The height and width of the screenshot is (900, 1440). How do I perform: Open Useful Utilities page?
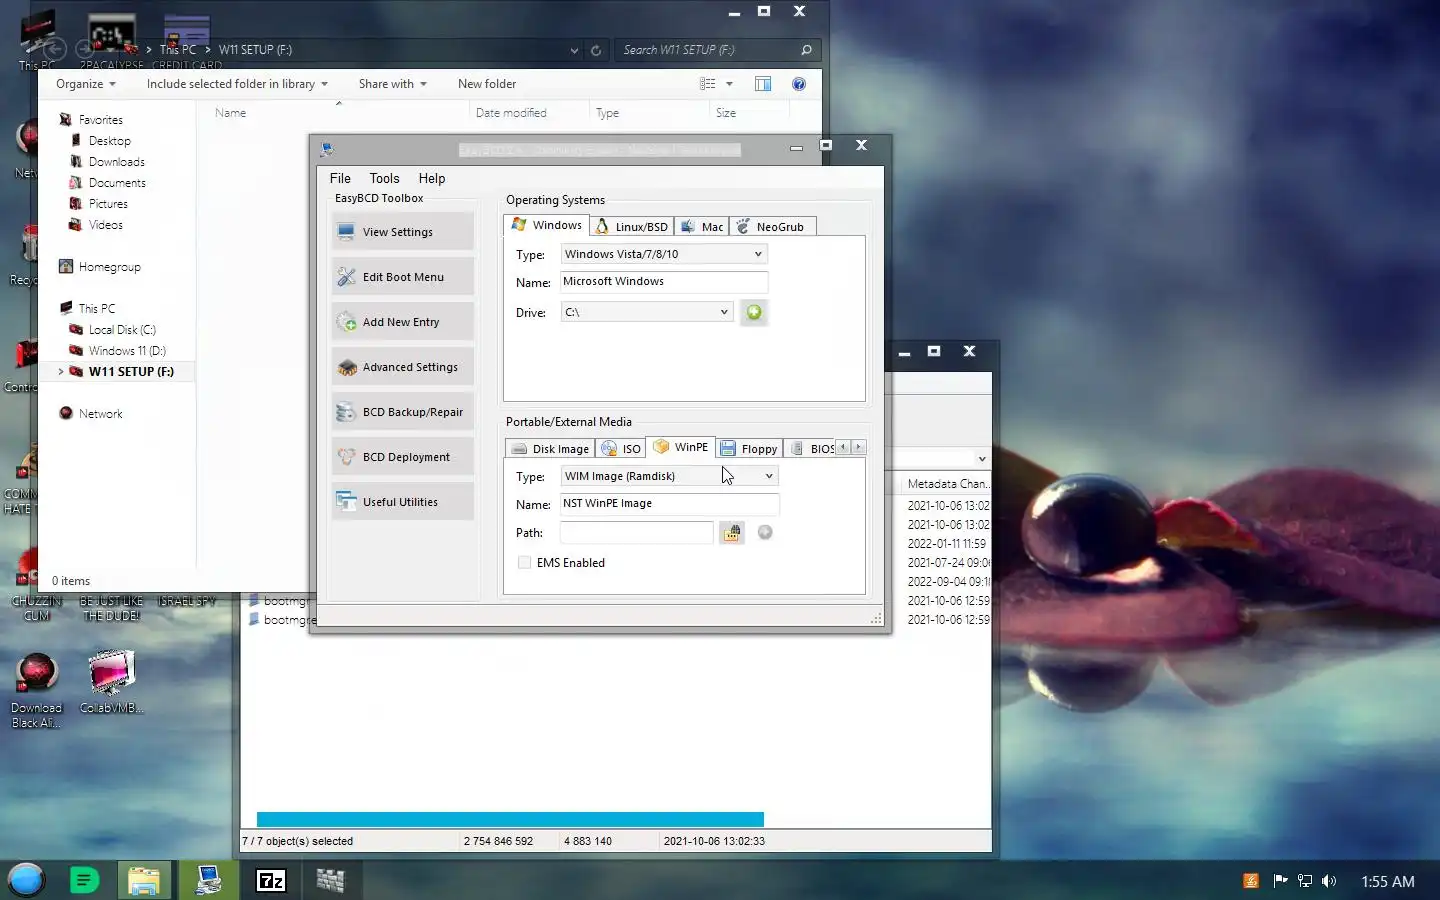tap(402, 502)
